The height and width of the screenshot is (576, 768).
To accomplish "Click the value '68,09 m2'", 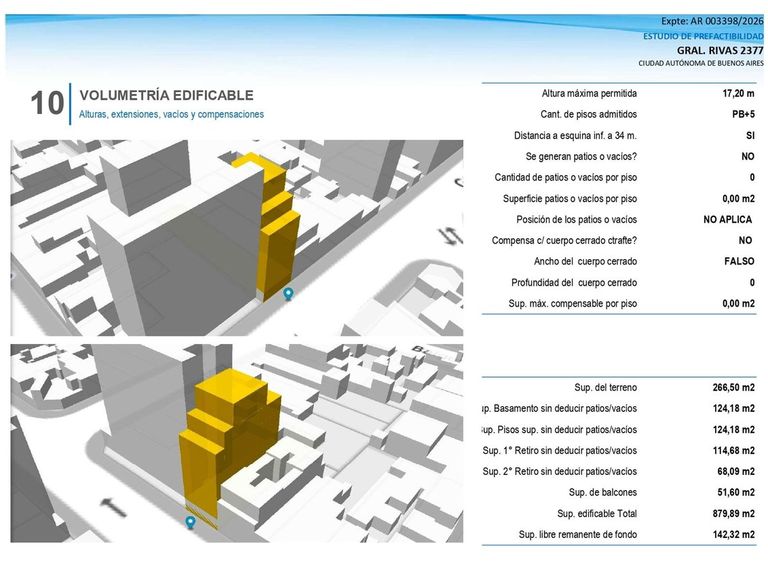I will (x=736, y=472).
